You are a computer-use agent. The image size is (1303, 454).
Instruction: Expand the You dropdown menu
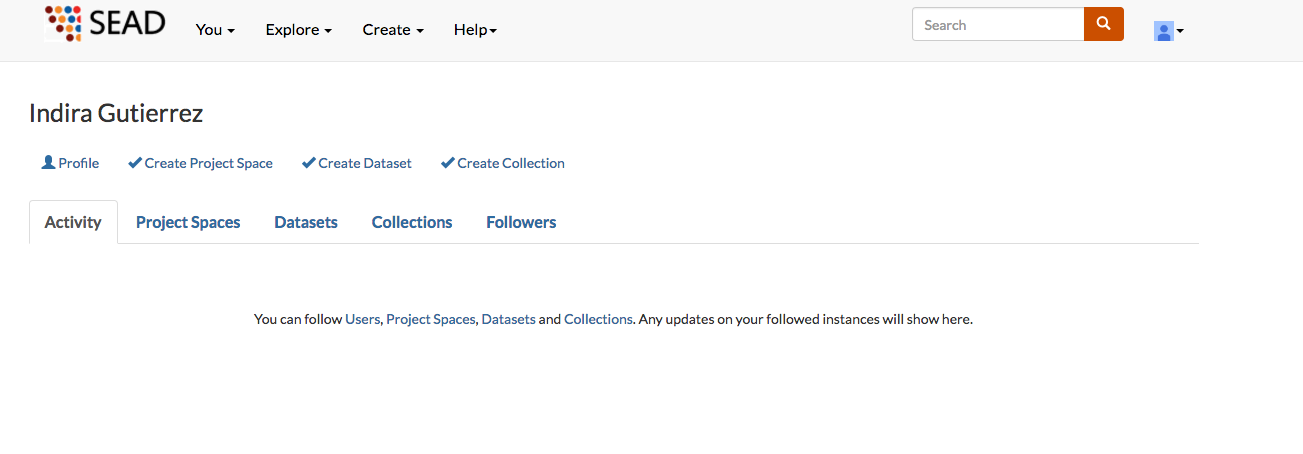215,30
